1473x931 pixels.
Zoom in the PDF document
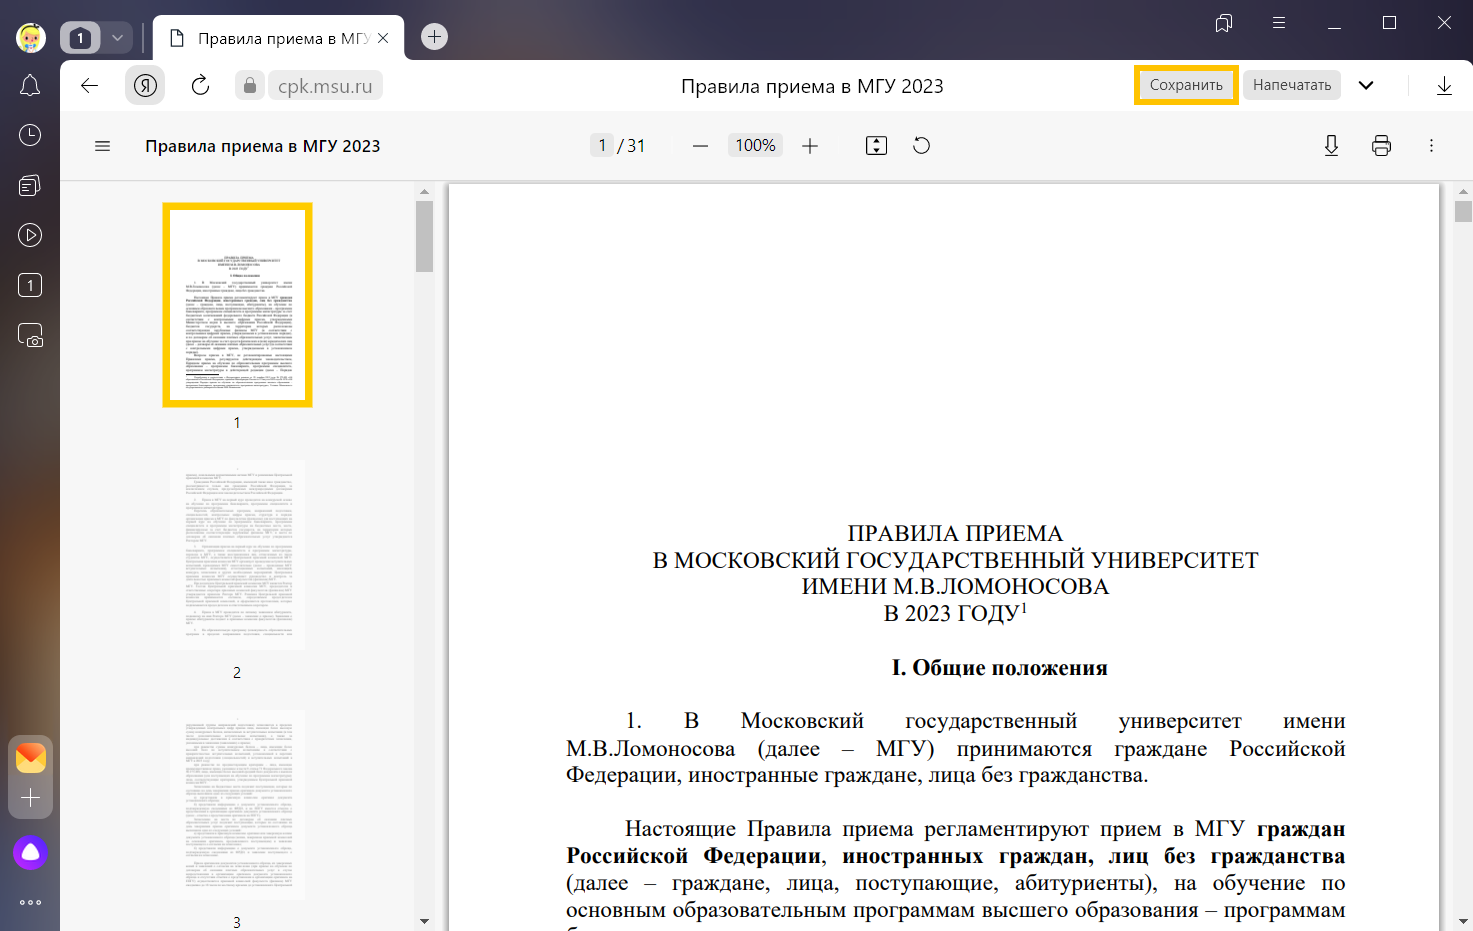click(x=810, y=146)
